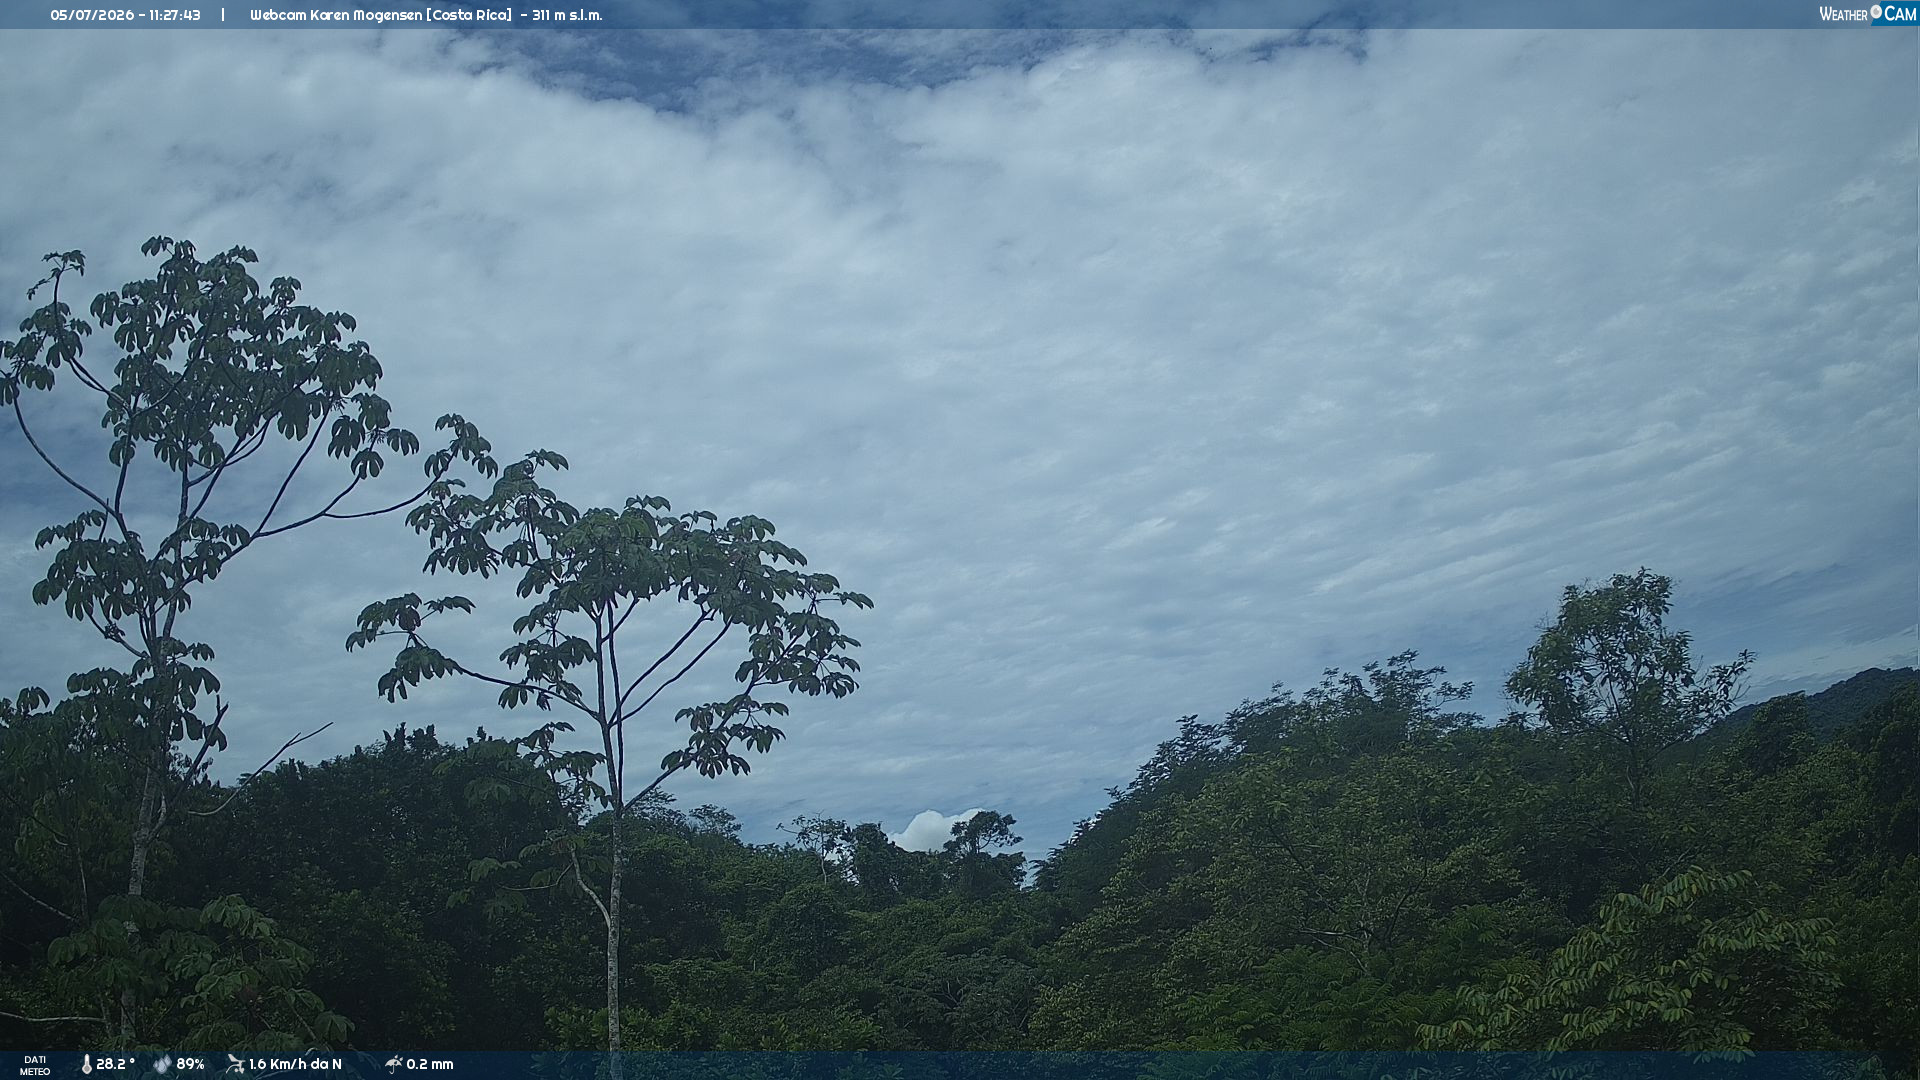Click the thermometer temperature icon
Viewport: 1920px width, 1080px height.
86,1065
